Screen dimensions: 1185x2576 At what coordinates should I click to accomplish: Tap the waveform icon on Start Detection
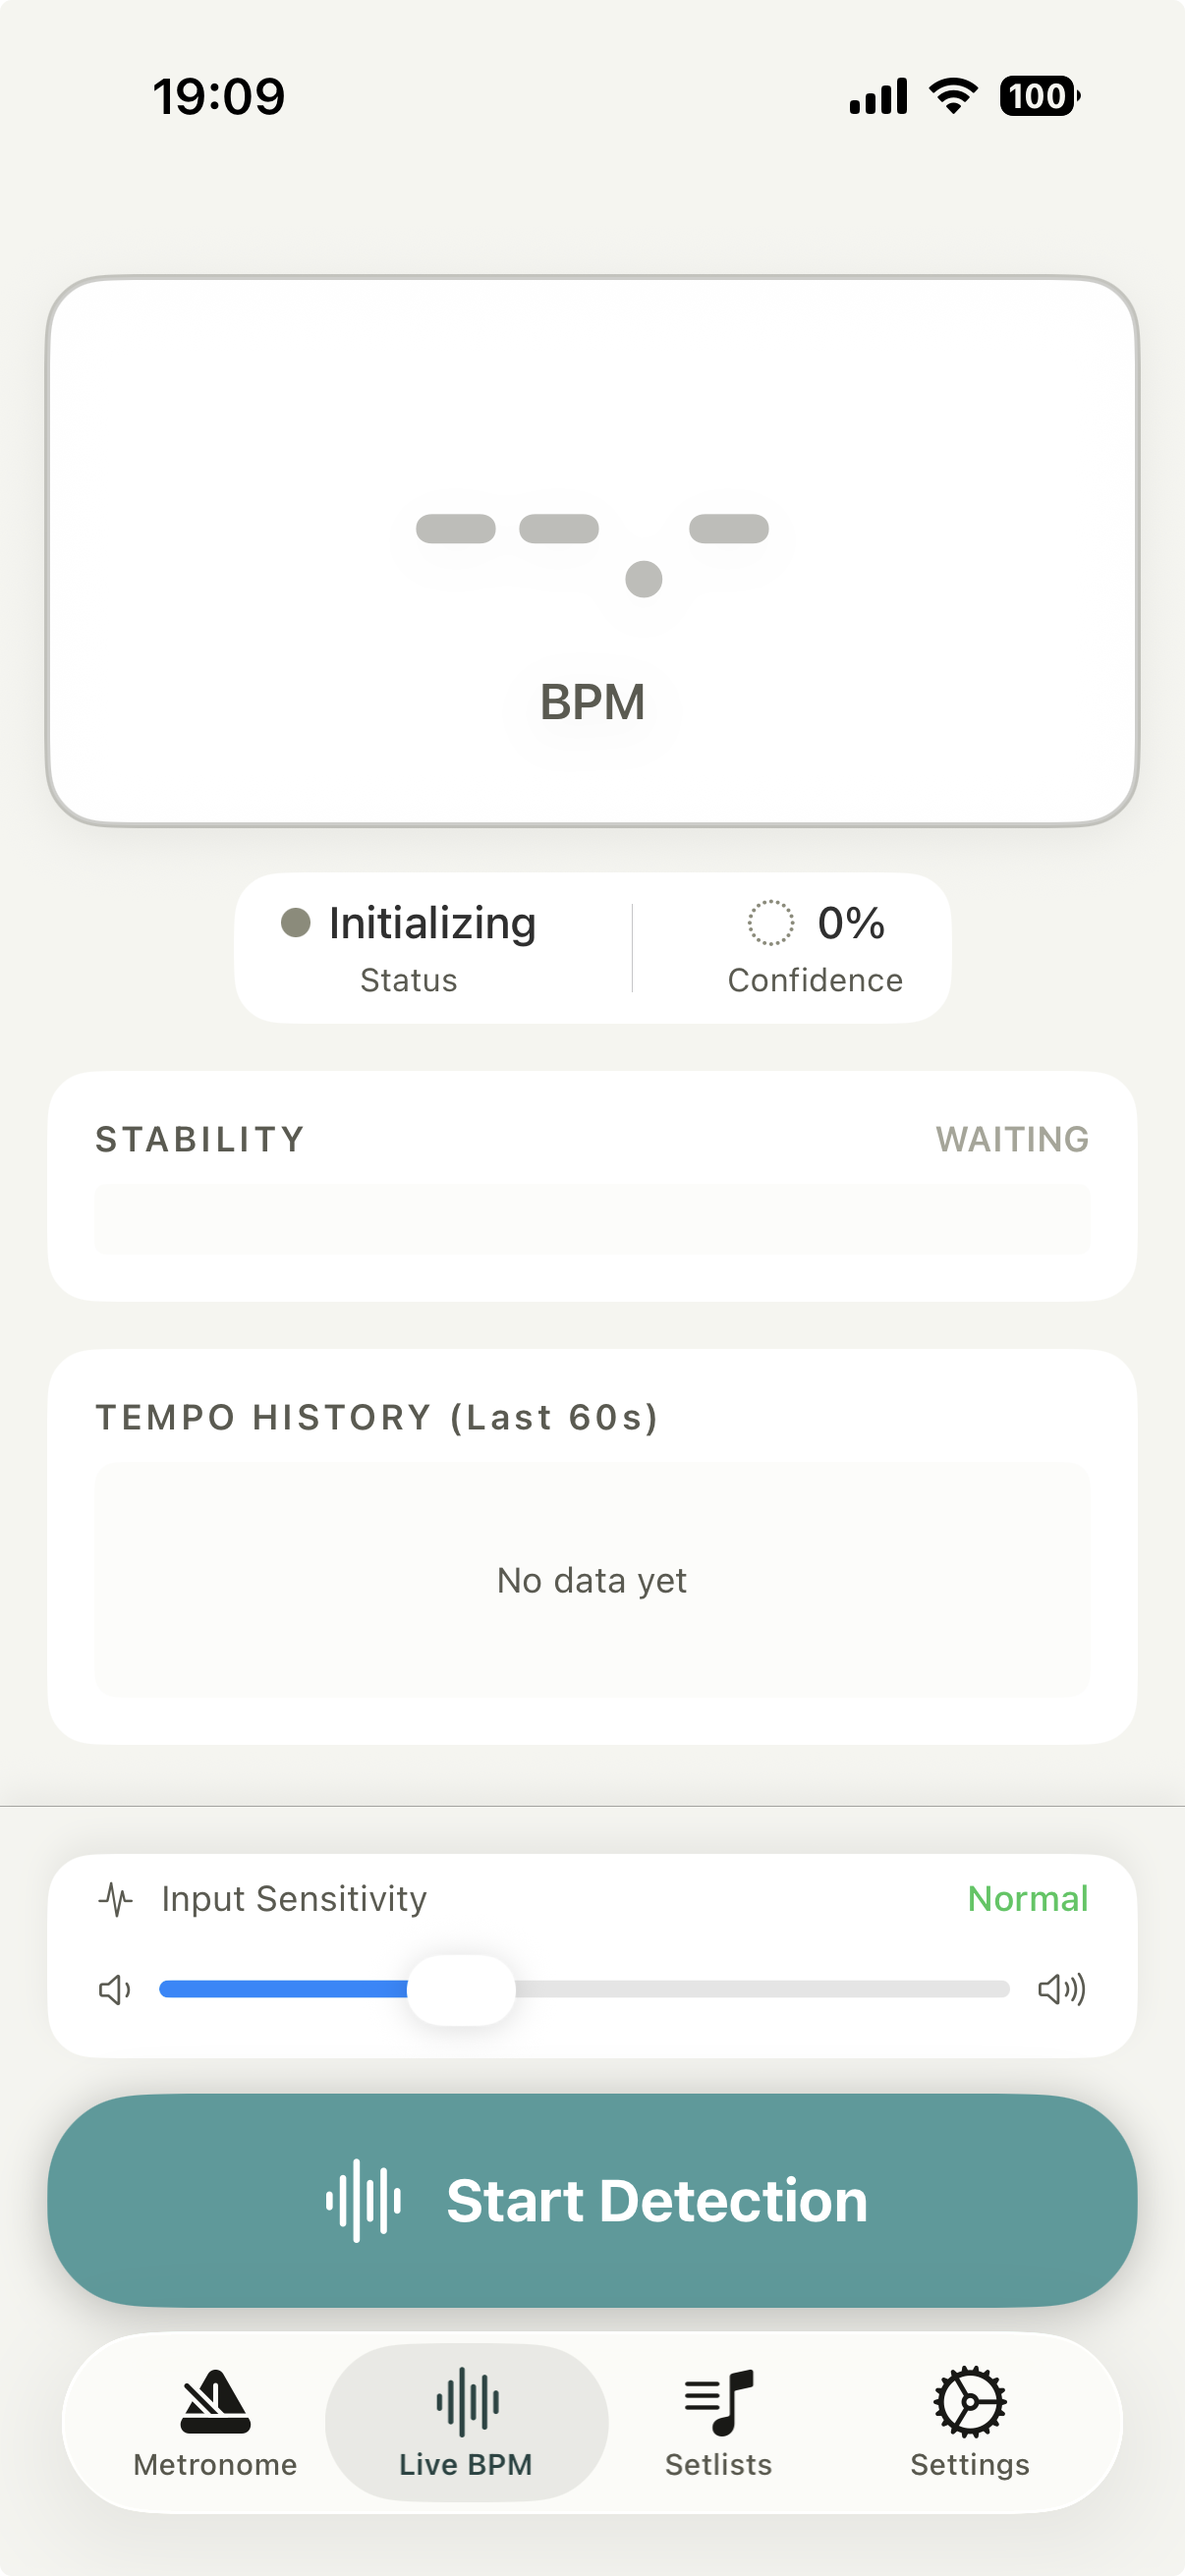(x=363, y=2201)
